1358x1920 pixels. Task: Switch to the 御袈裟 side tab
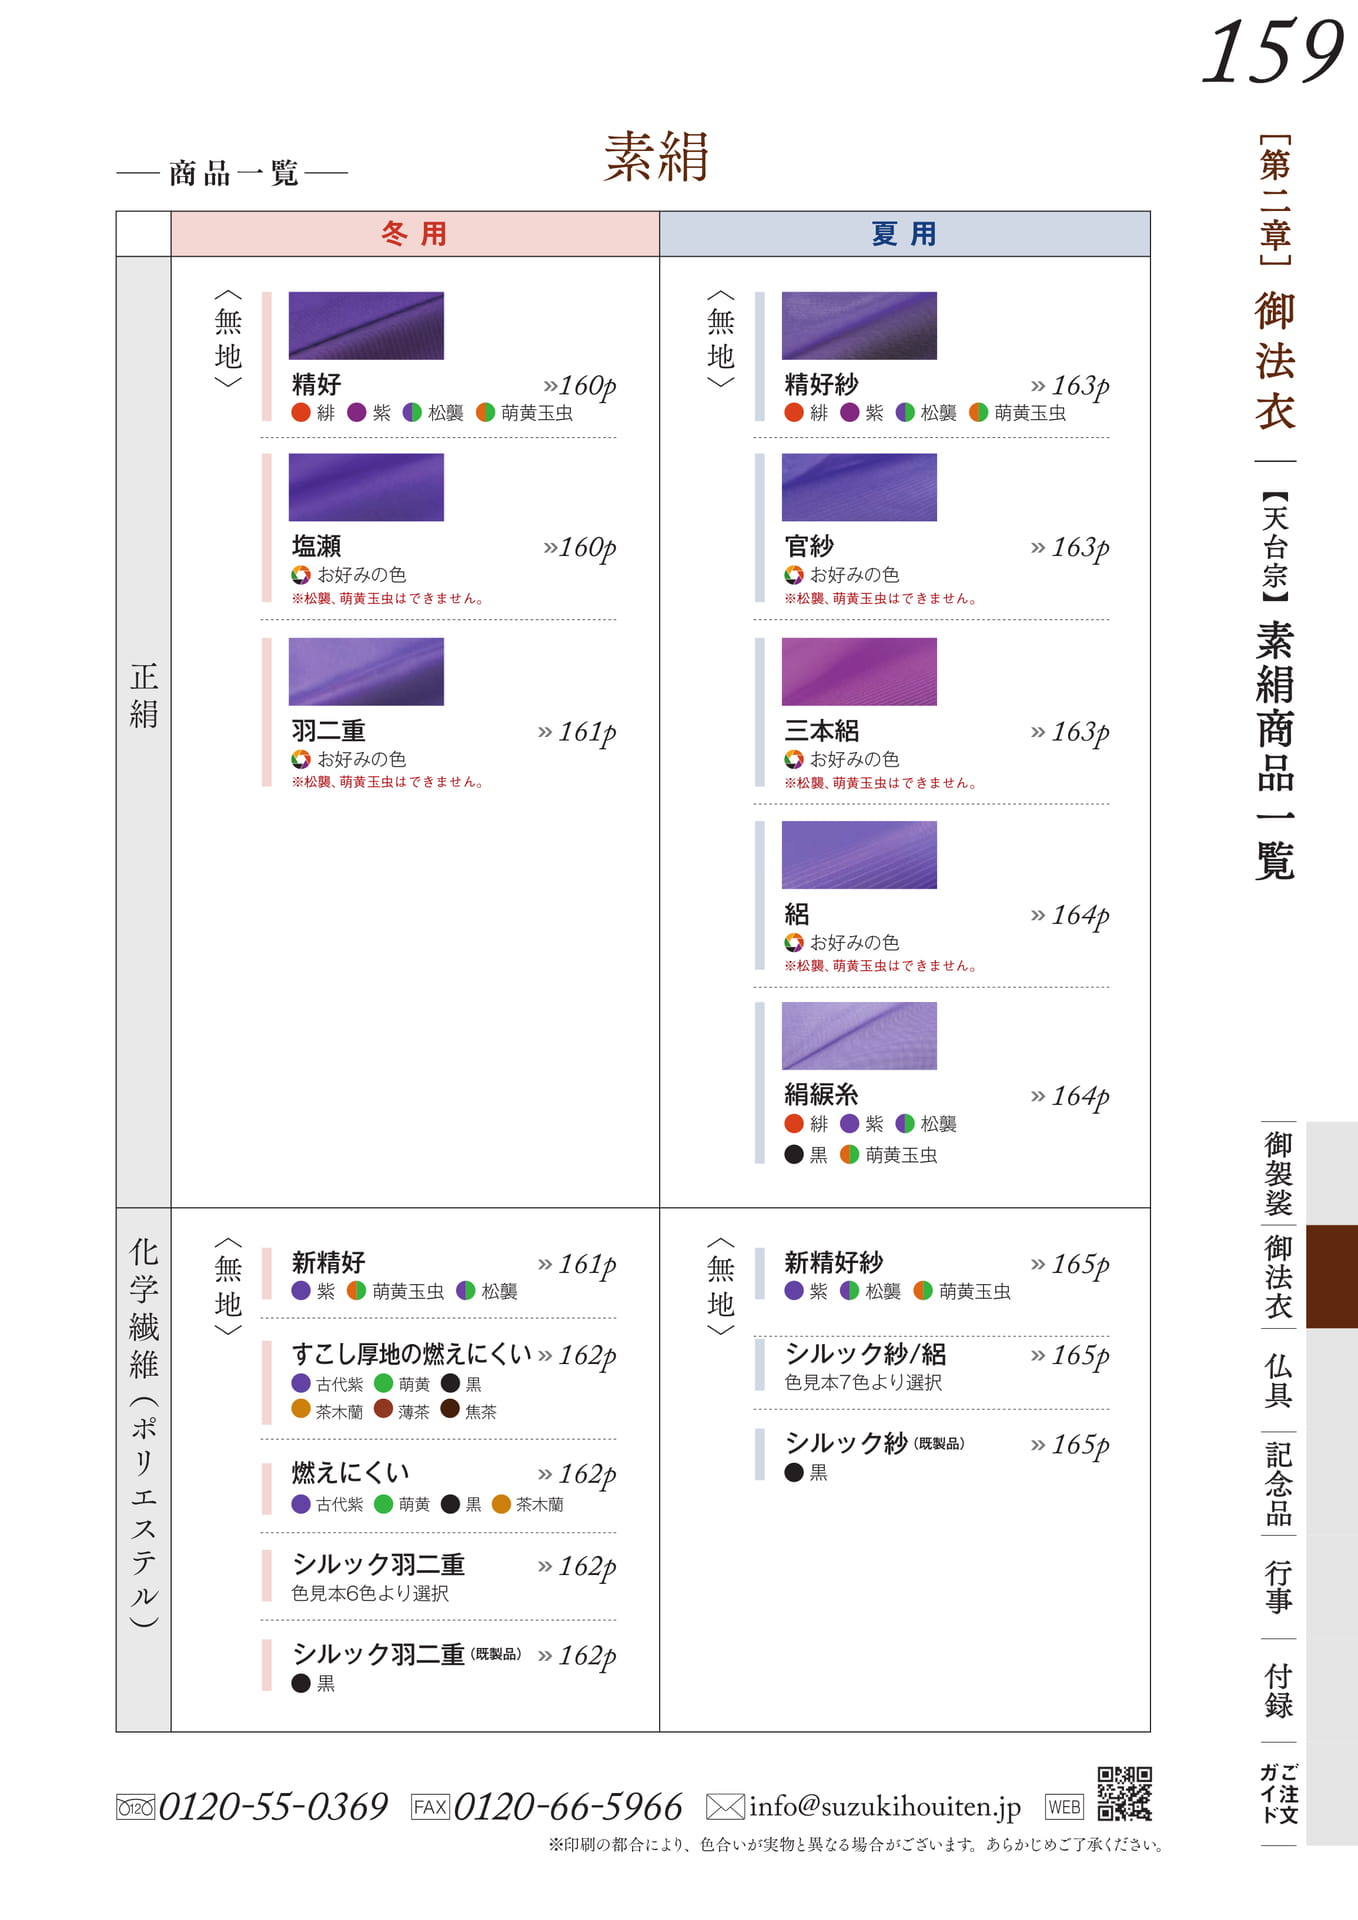pyautogui.click(x=1279, y=1173)
